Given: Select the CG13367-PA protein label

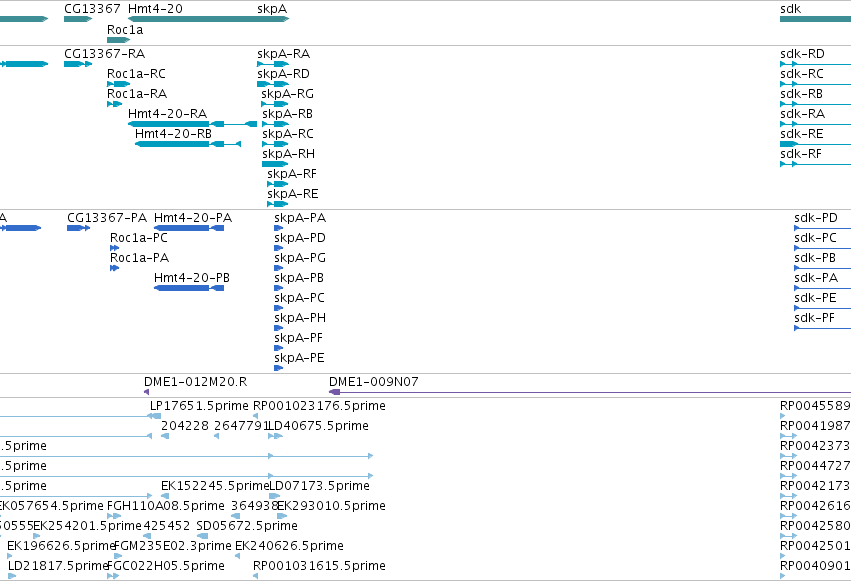Looking at the screenshot, I should pyautogui.click(x=107, y=218).
